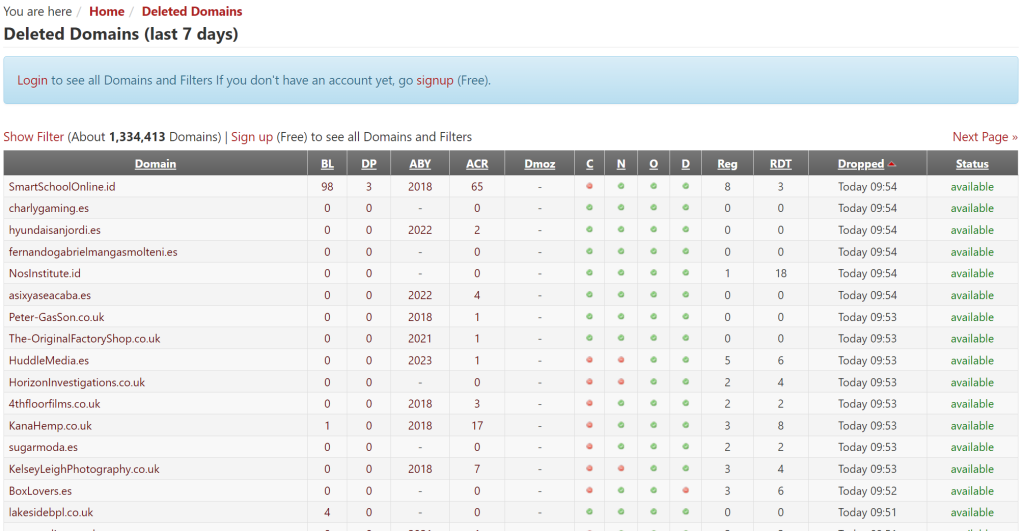Screen dimensions: 1024x531
Task: Open the BoxLovers.es domain link
Action: pyautogui.click(x=40, y=491)
